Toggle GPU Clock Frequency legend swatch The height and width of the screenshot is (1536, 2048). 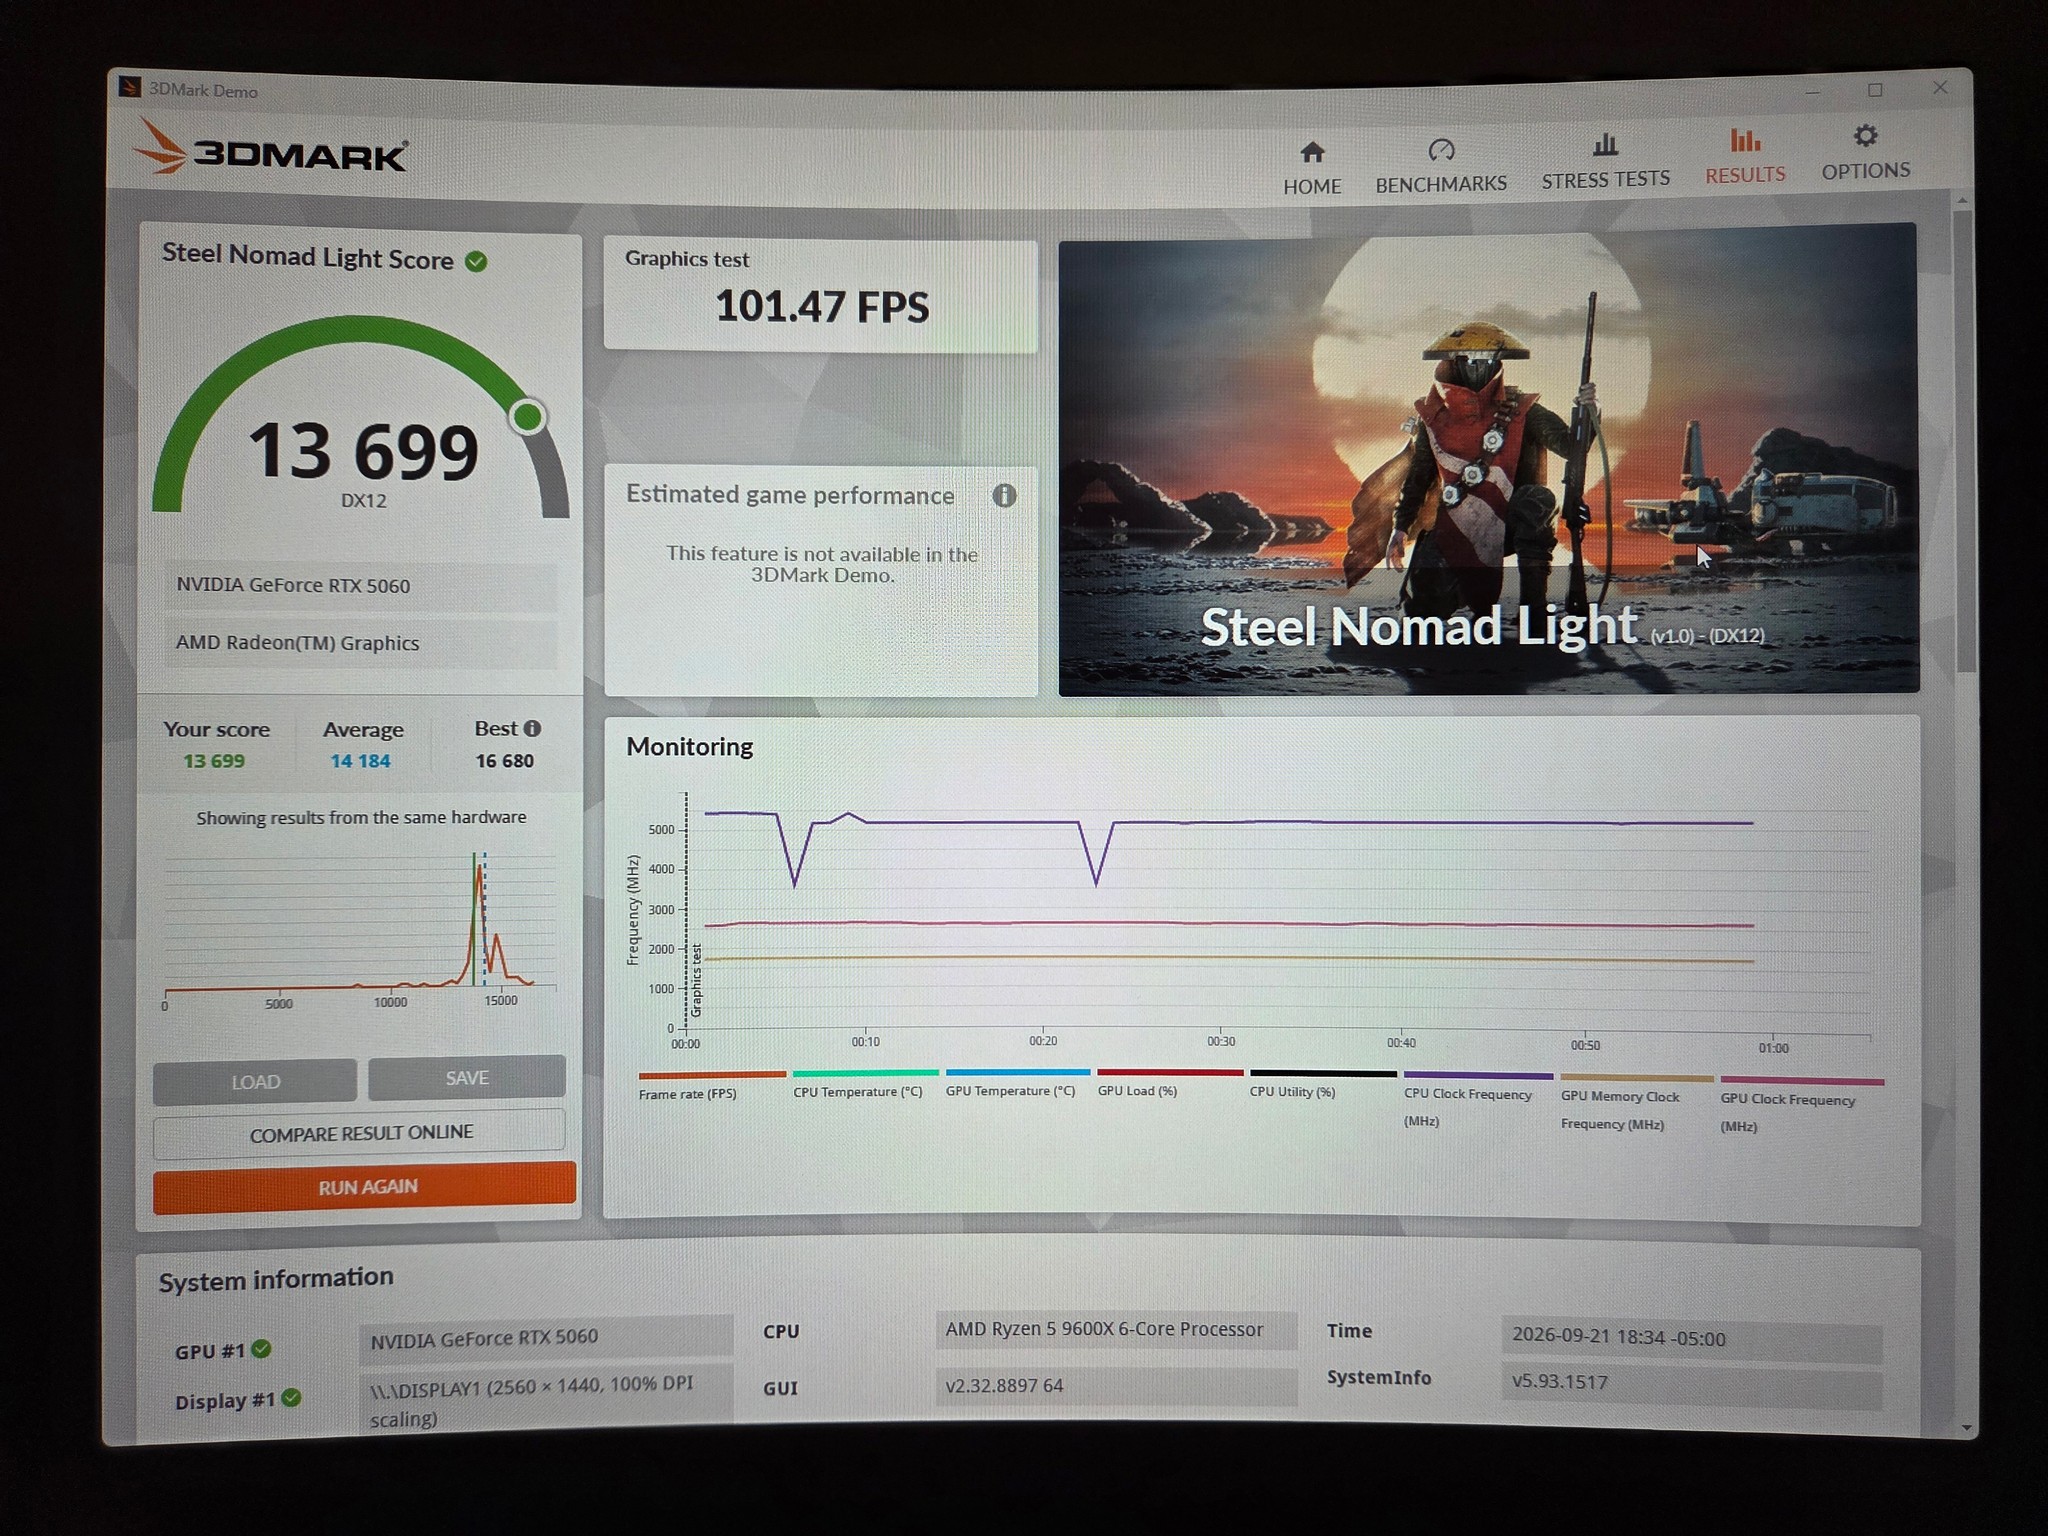(1802, 1081)
